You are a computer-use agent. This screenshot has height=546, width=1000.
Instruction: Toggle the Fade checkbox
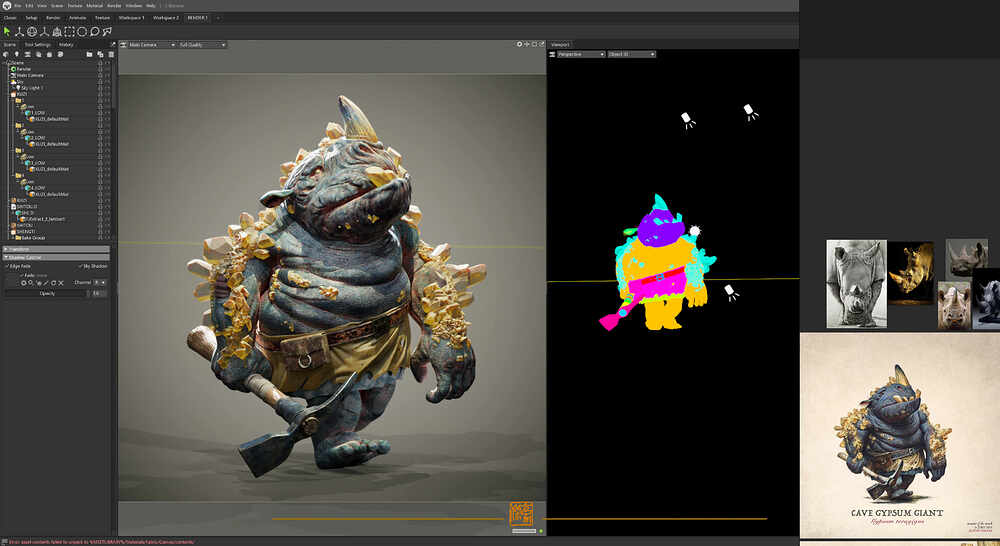pos(22,275)
